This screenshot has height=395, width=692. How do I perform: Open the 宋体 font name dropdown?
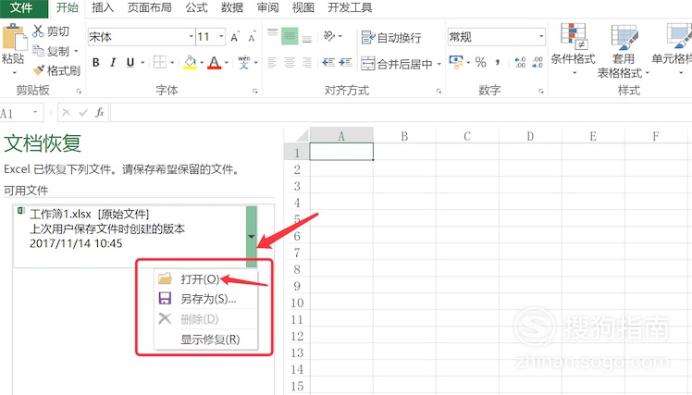coord(191,37)
